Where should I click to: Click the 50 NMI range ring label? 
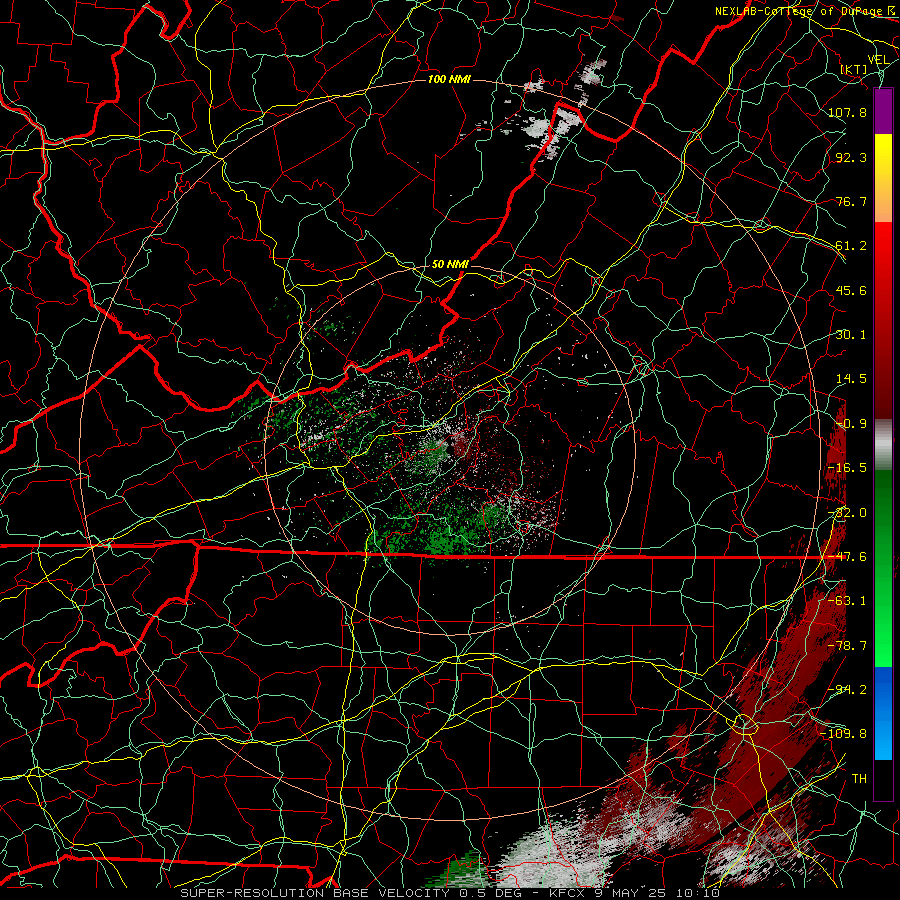pyautogui.click(x=450, y=265)
